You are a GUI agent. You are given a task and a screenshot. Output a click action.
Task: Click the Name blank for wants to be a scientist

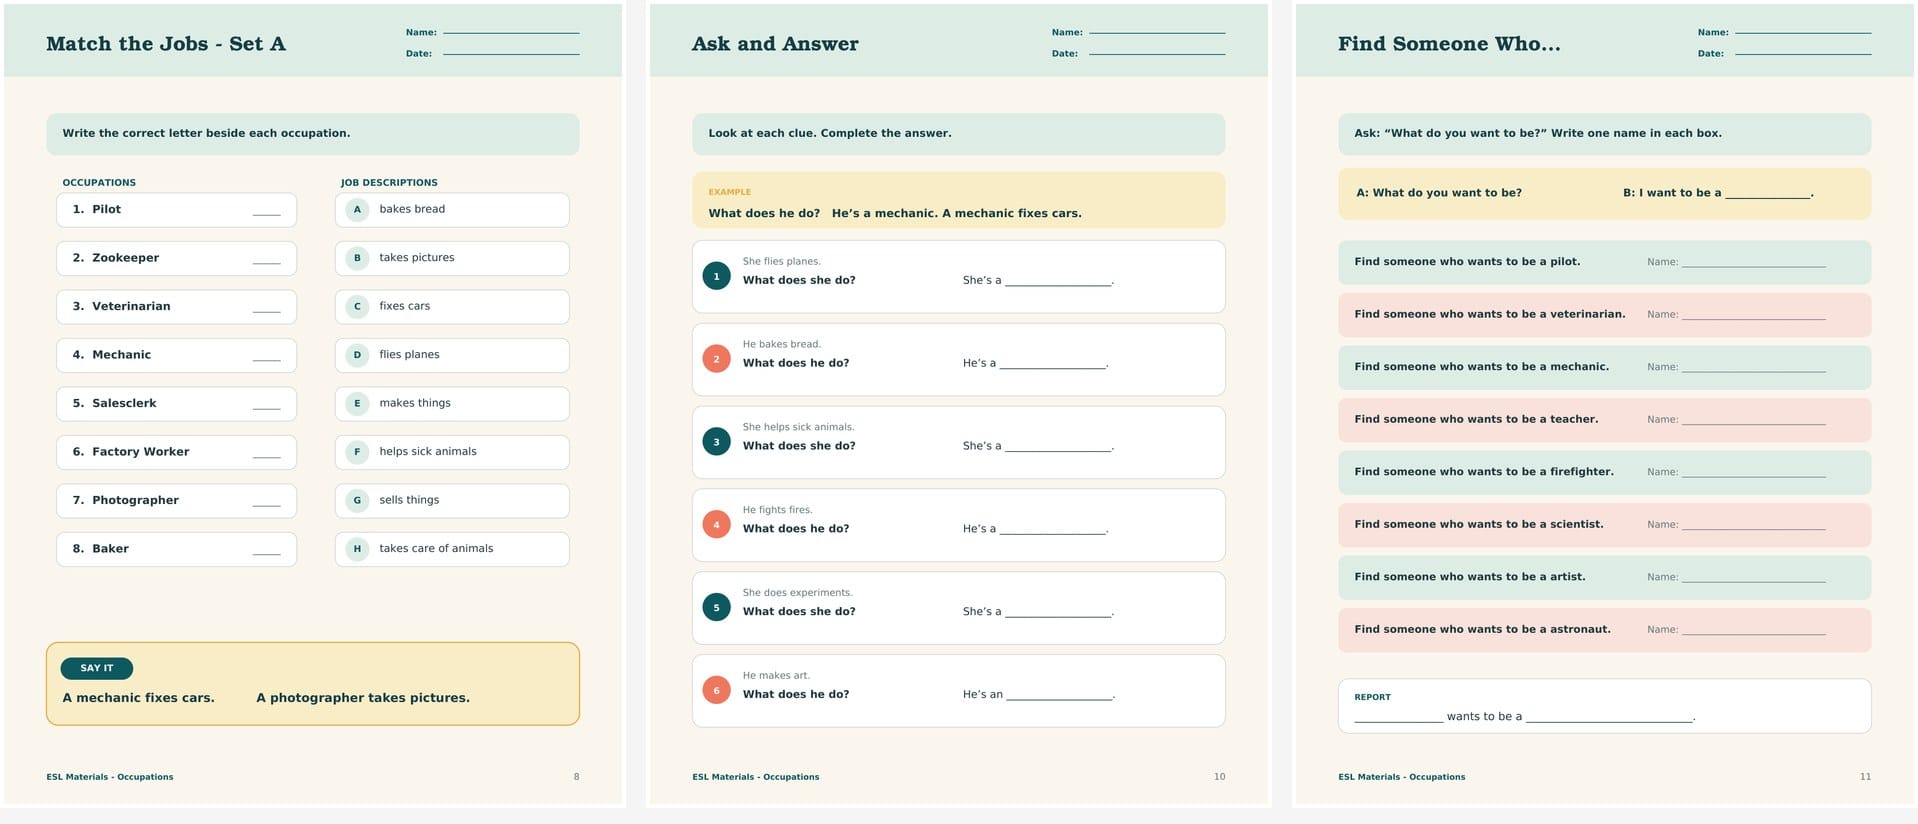click(x=1754, y=526)
